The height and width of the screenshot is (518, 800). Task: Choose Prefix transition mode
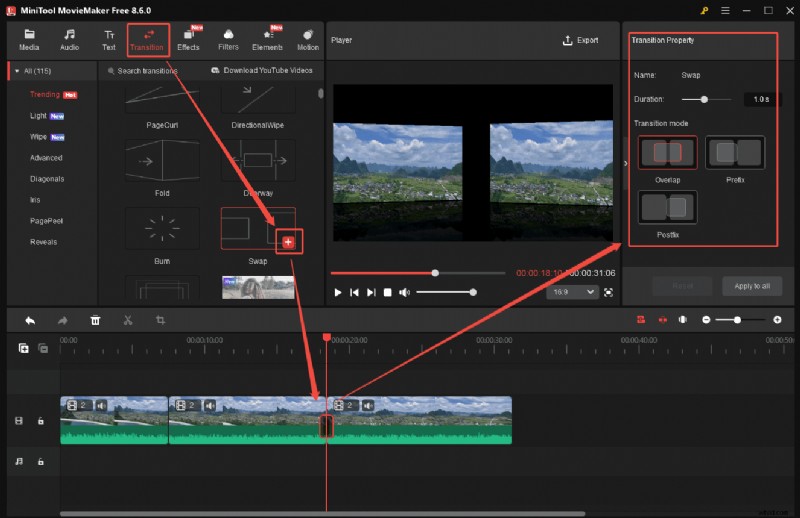[x=735, y=153]
